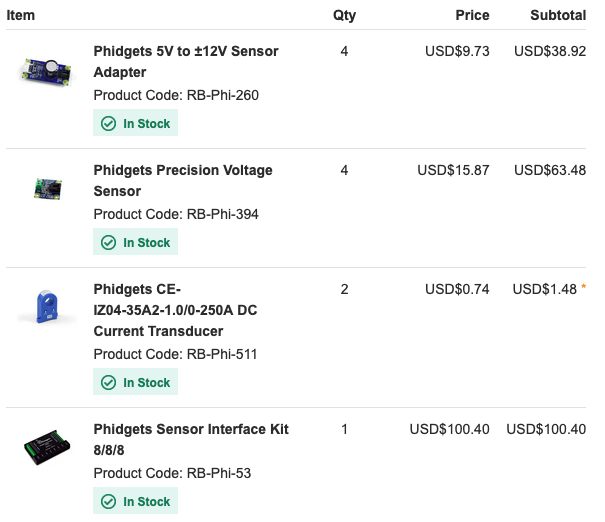Select the In Stock checkmark icon for RB-Phi-260
This screenshot has width=605, height=522.
tap(108, 124)
